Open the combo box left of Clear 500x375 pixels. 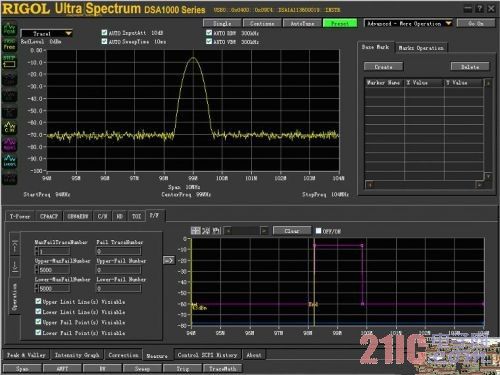[246, 231]
